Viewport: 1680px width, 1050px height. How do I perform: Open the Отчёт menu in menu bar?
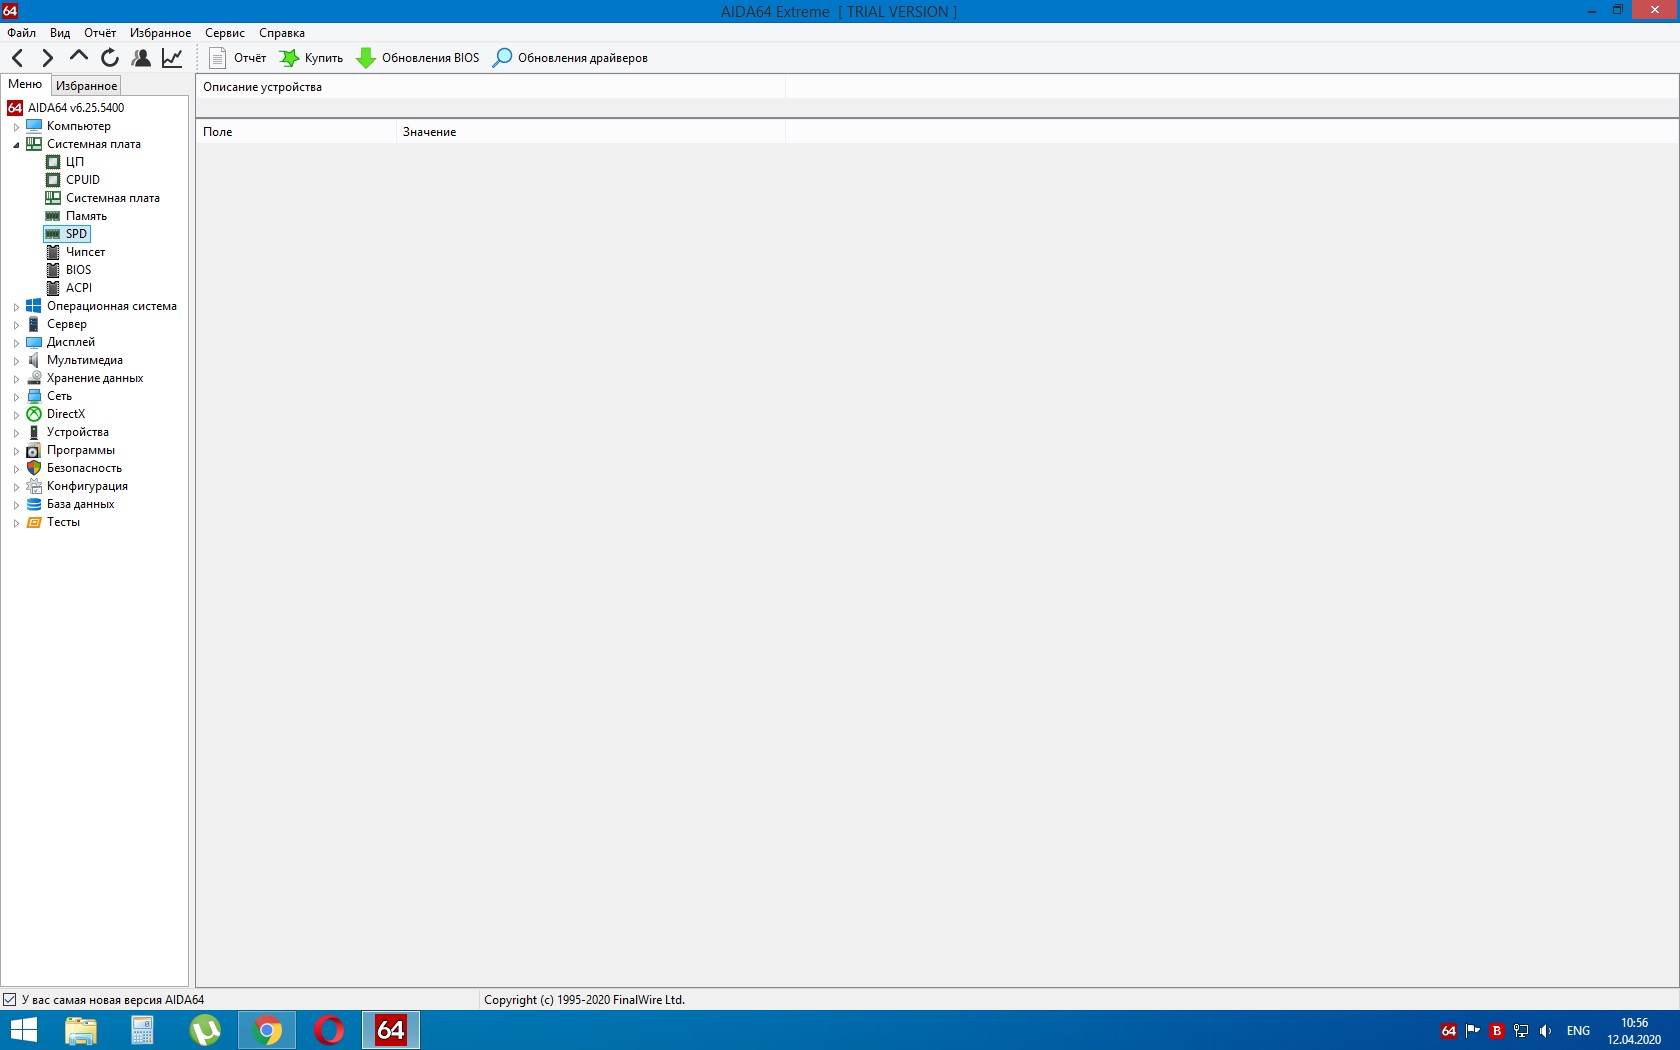[100, 33]
